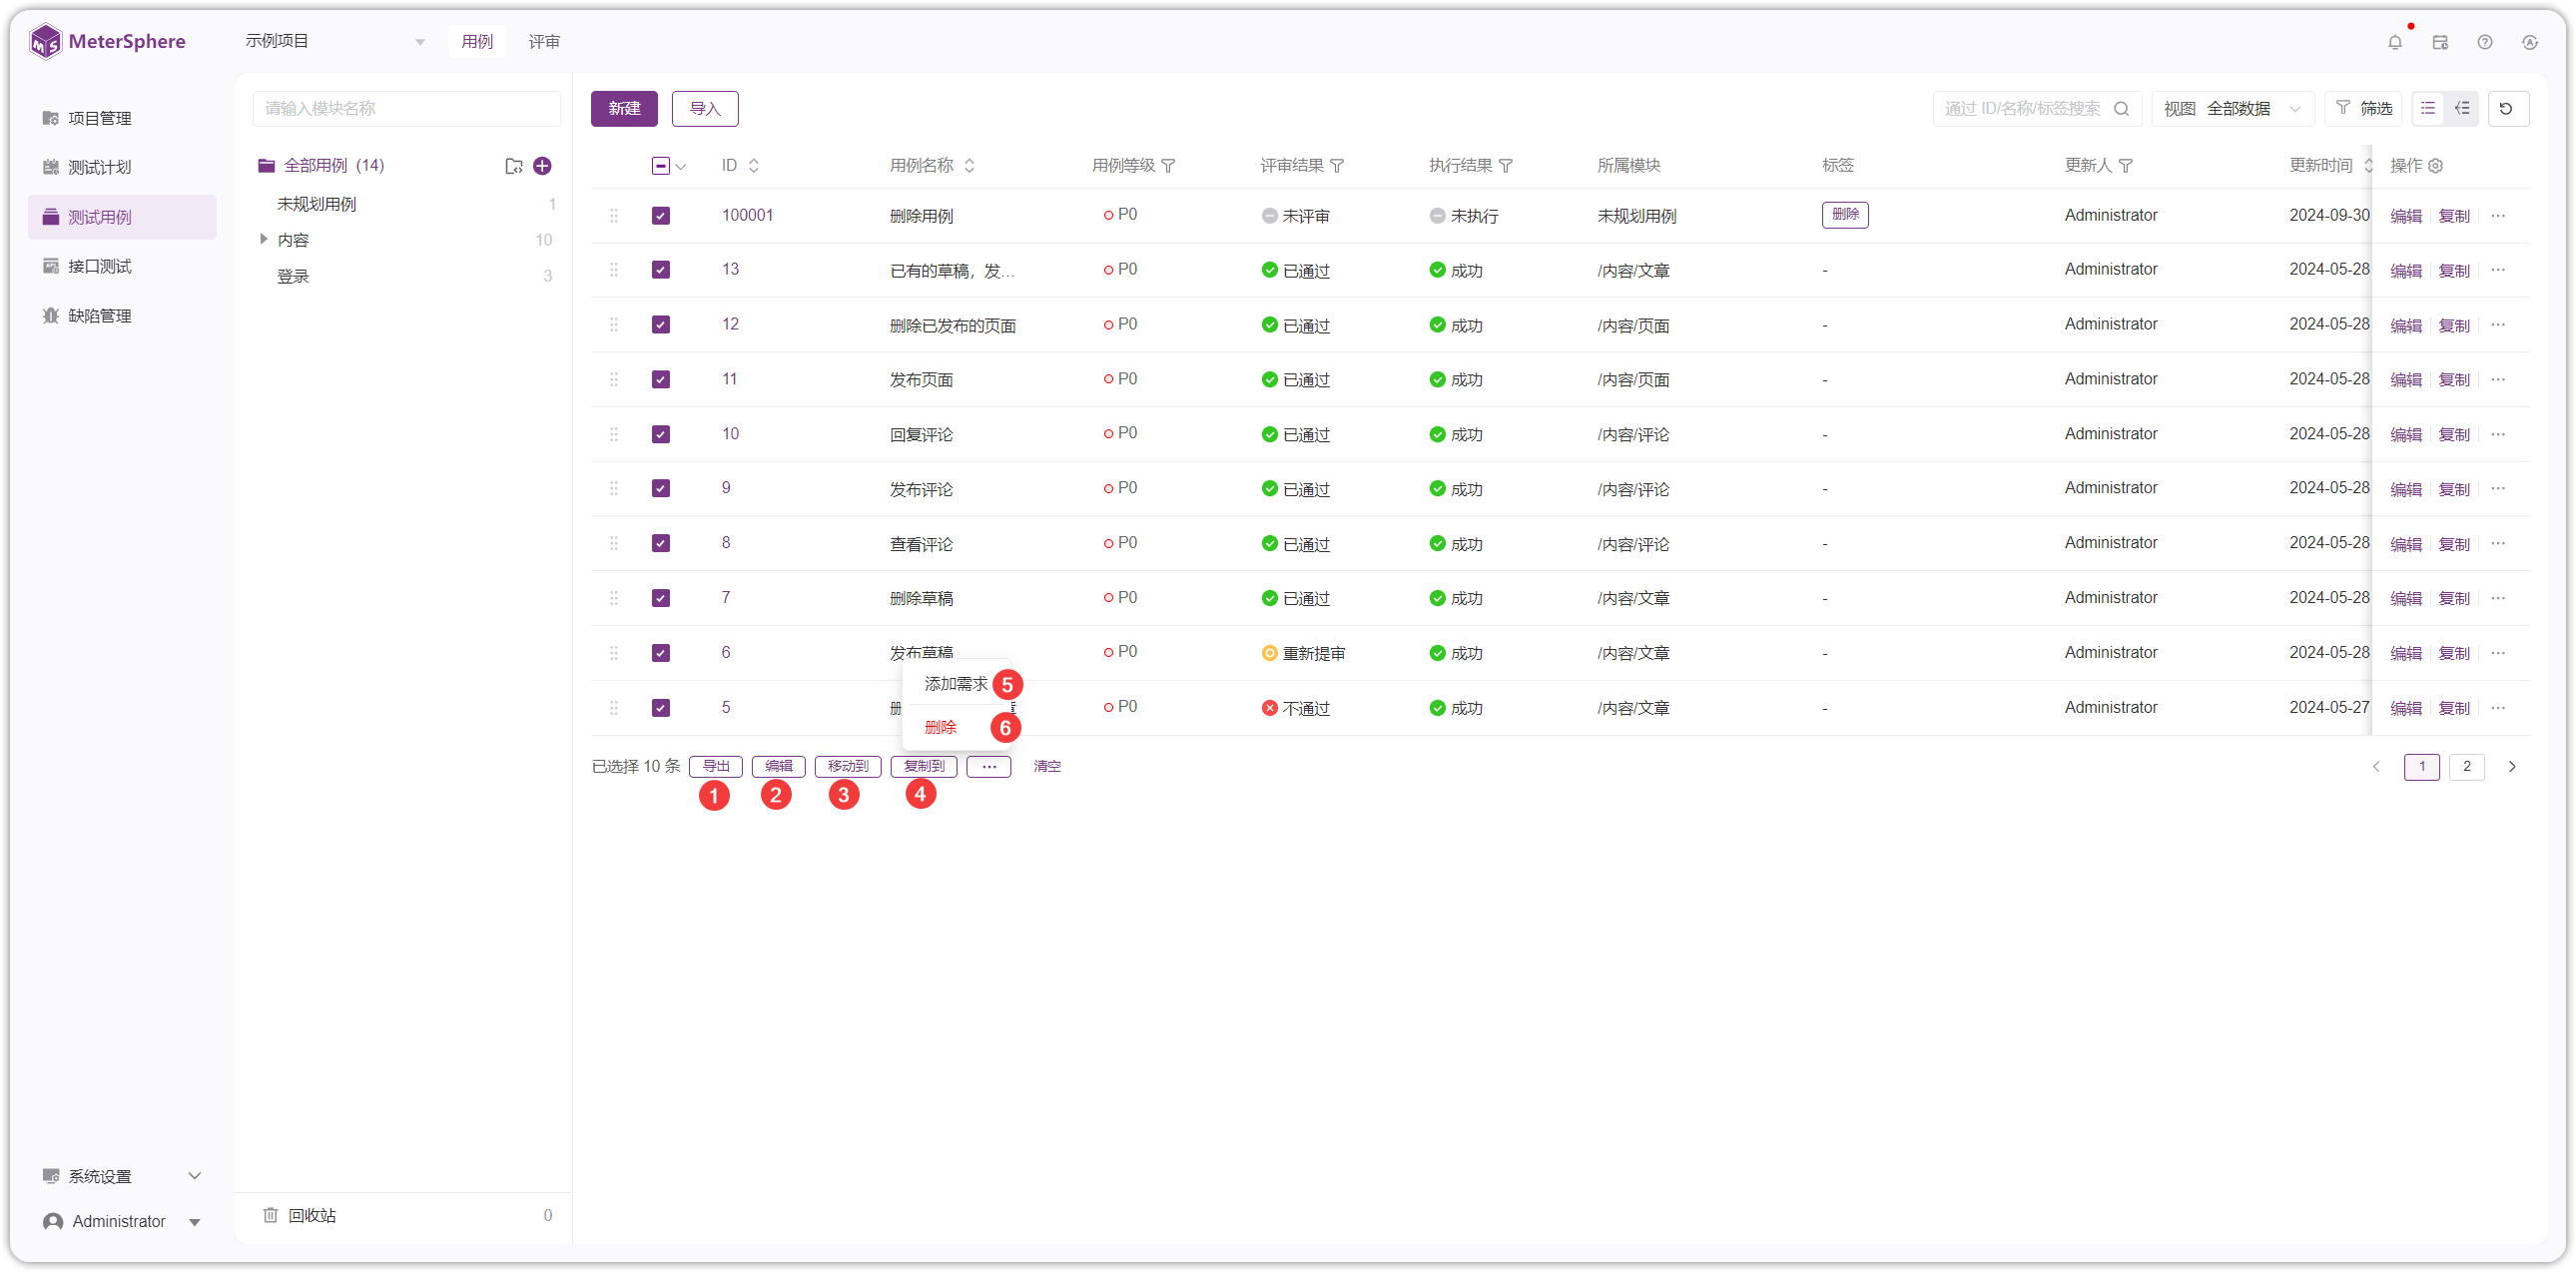Uncheck the checkbox for case 100001
The image size is (2576, 1272).
coord(661,216)
